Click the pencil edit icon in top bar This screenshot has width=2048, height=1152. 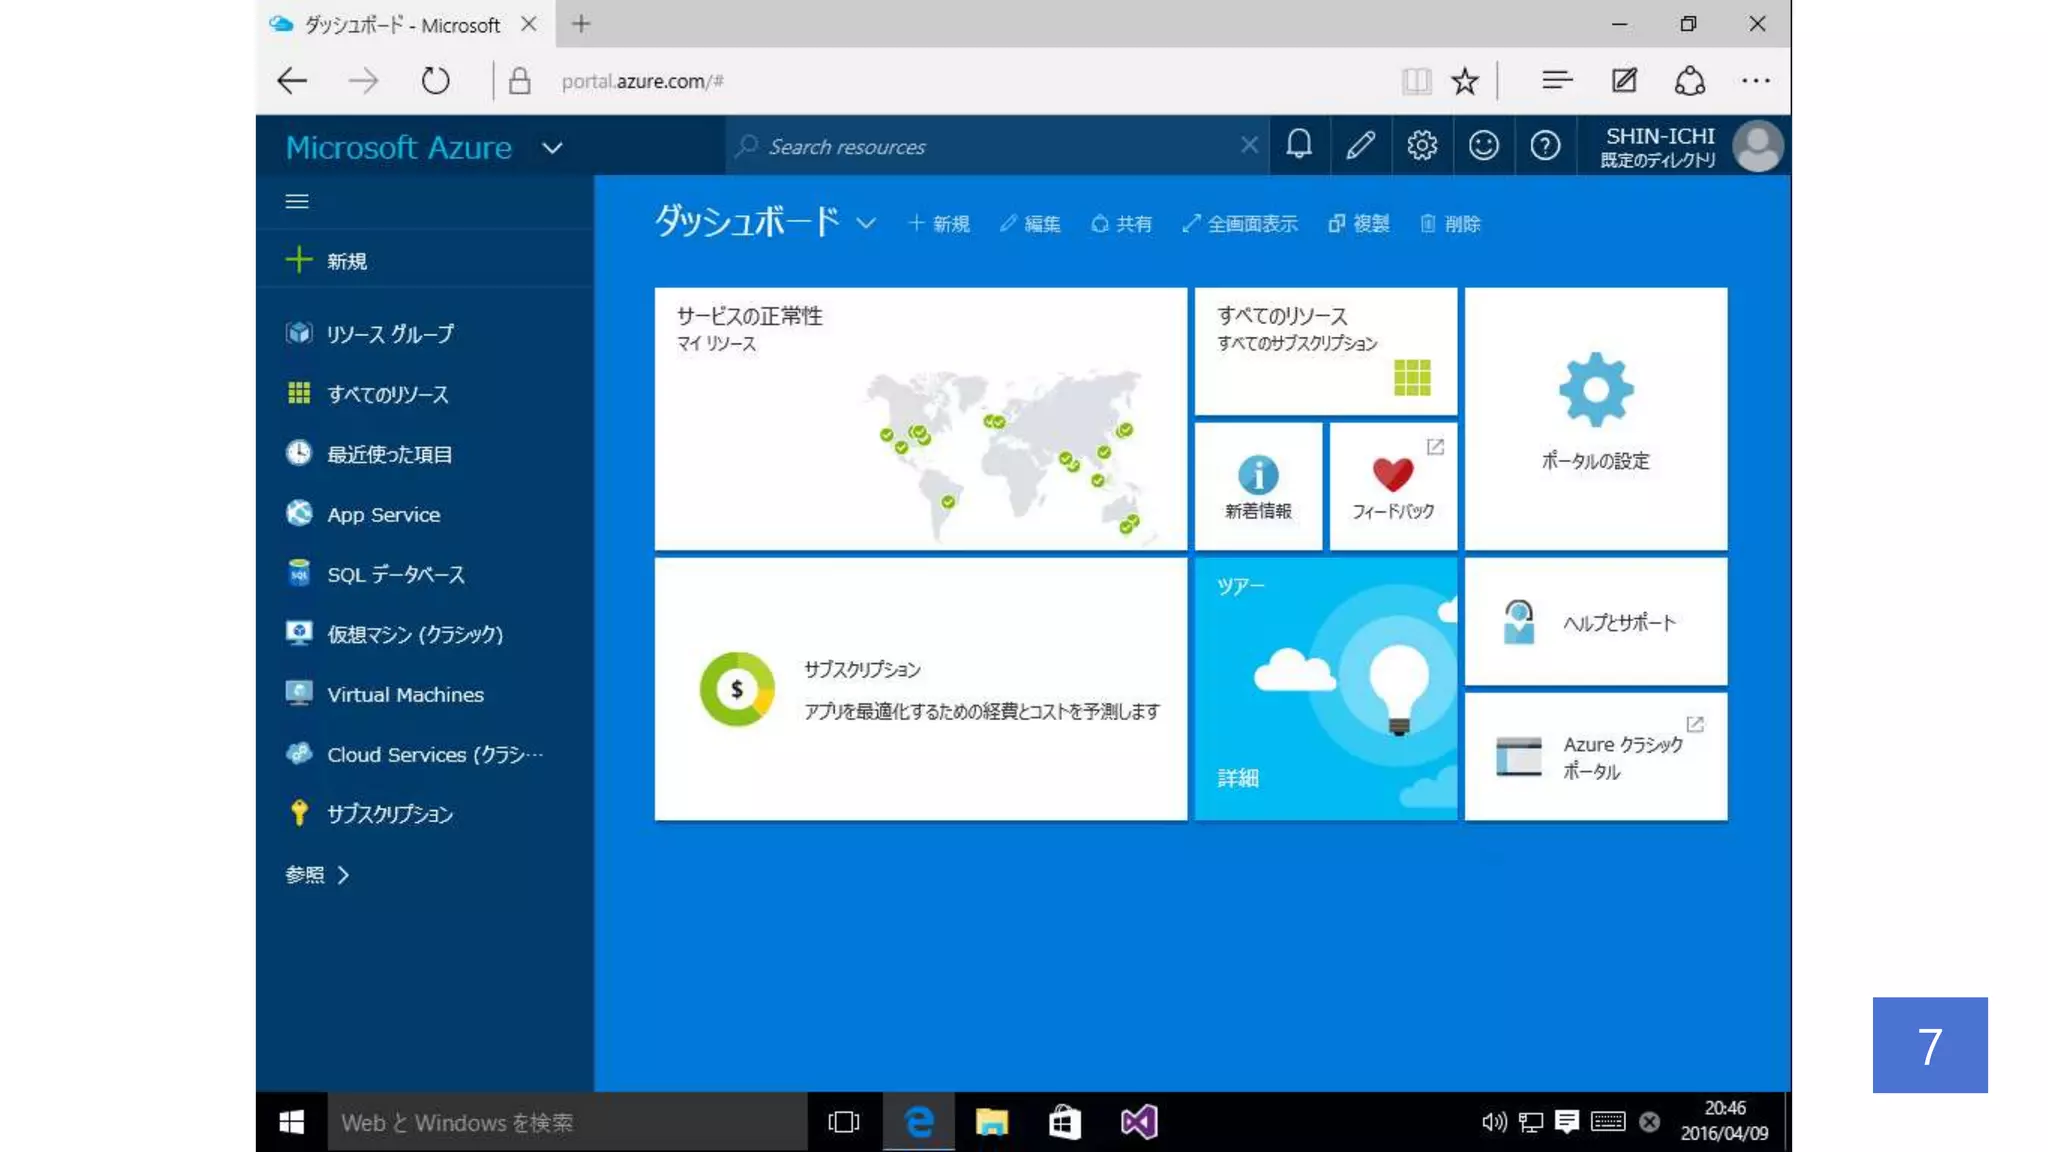[1360, 146]
